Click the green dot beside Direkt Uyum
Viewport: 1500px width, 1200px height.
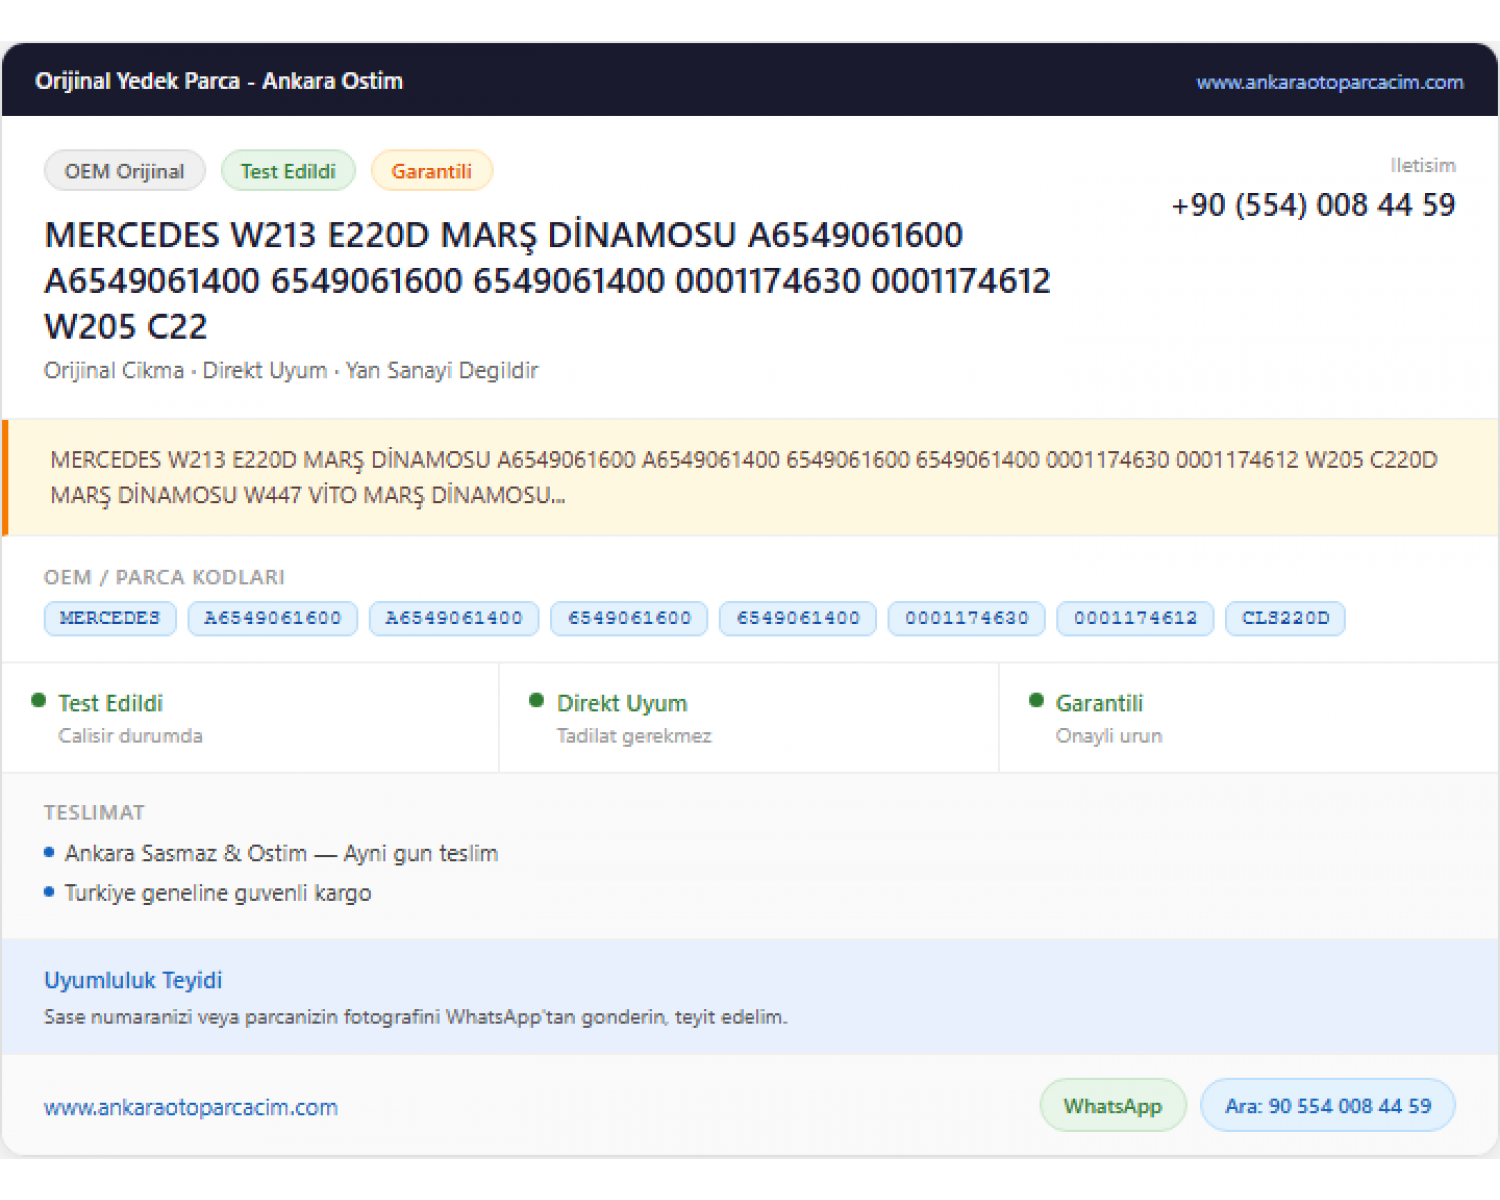click(537, 701)
